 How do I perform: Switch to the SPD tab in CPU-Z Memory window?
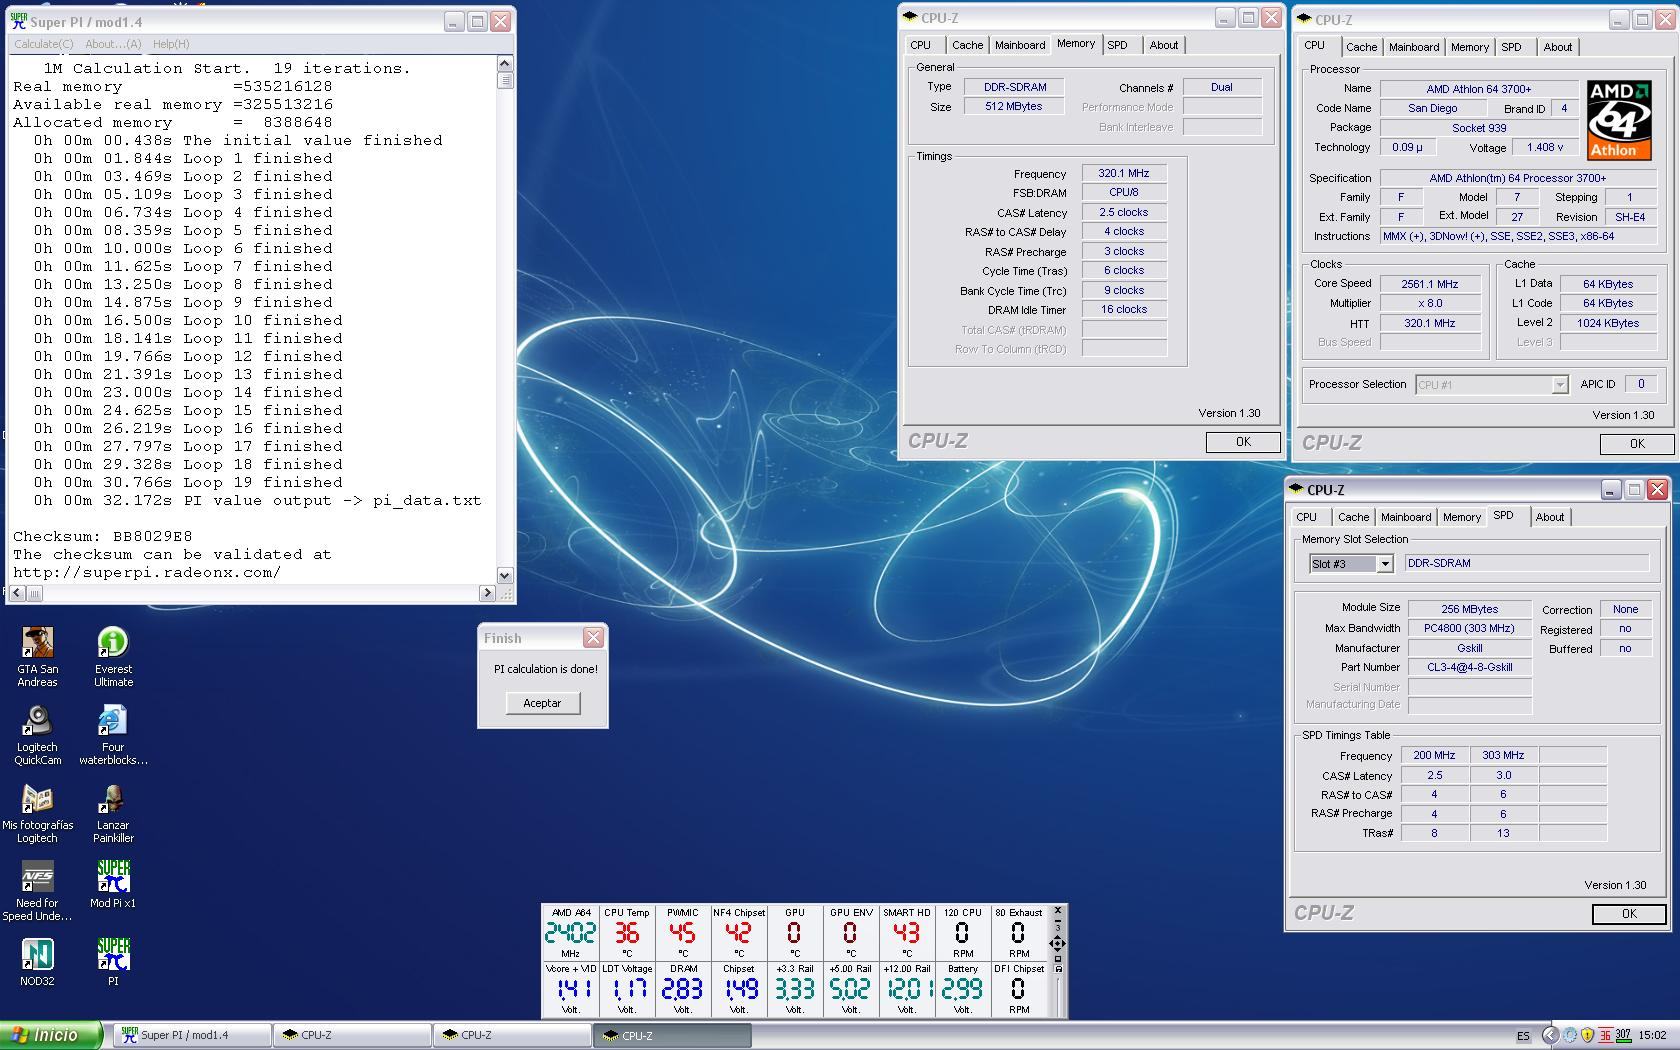(x=1117, y=45)
